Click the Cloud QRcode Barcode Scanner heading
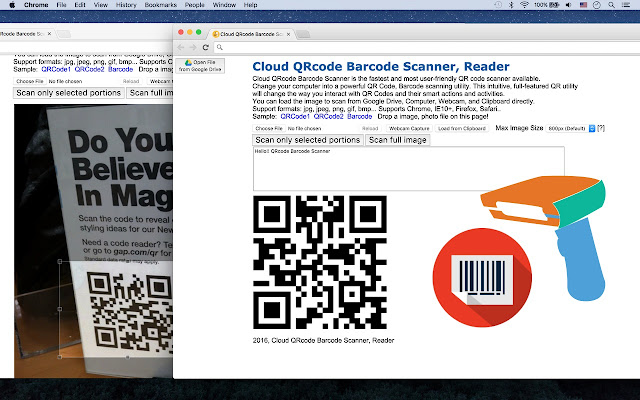This screenshot has width=640, height=400. pos(381,67)
